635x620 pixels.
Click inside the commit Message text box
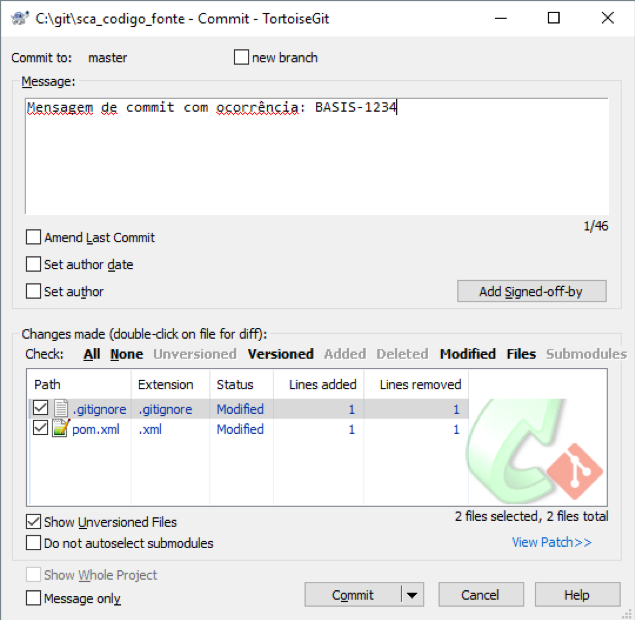point(317,156)
